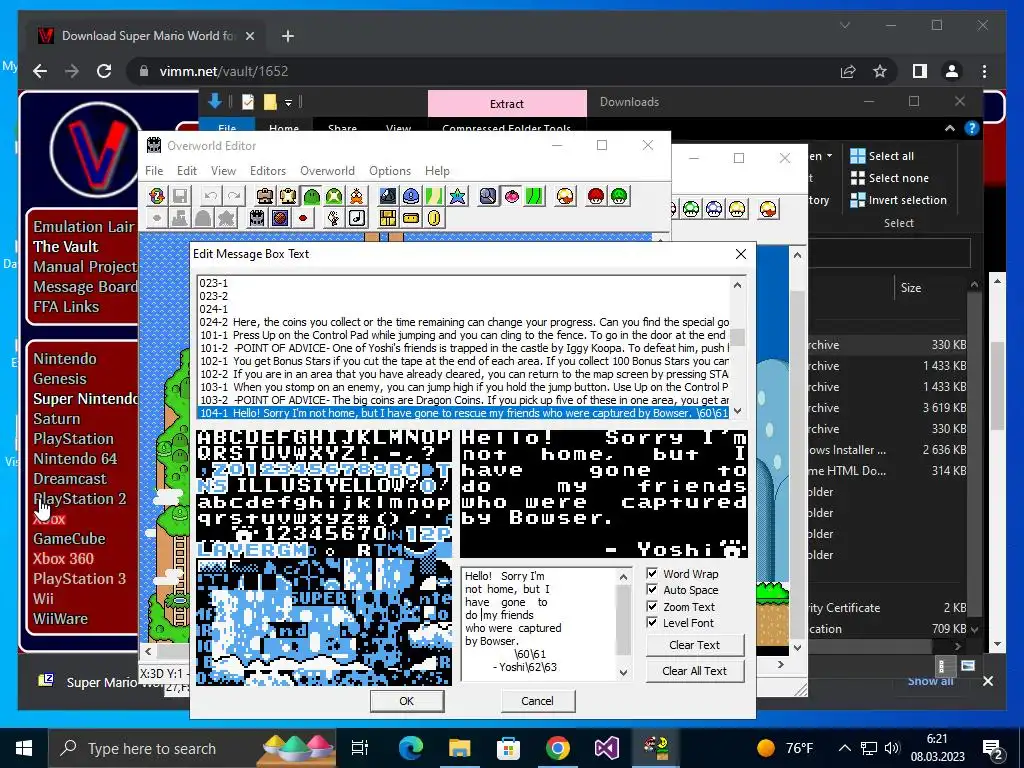Viewport: 1024px width, 768px height.
Task: Click the pointing hand icon in second toolbar row
Action: coord(334,218)
